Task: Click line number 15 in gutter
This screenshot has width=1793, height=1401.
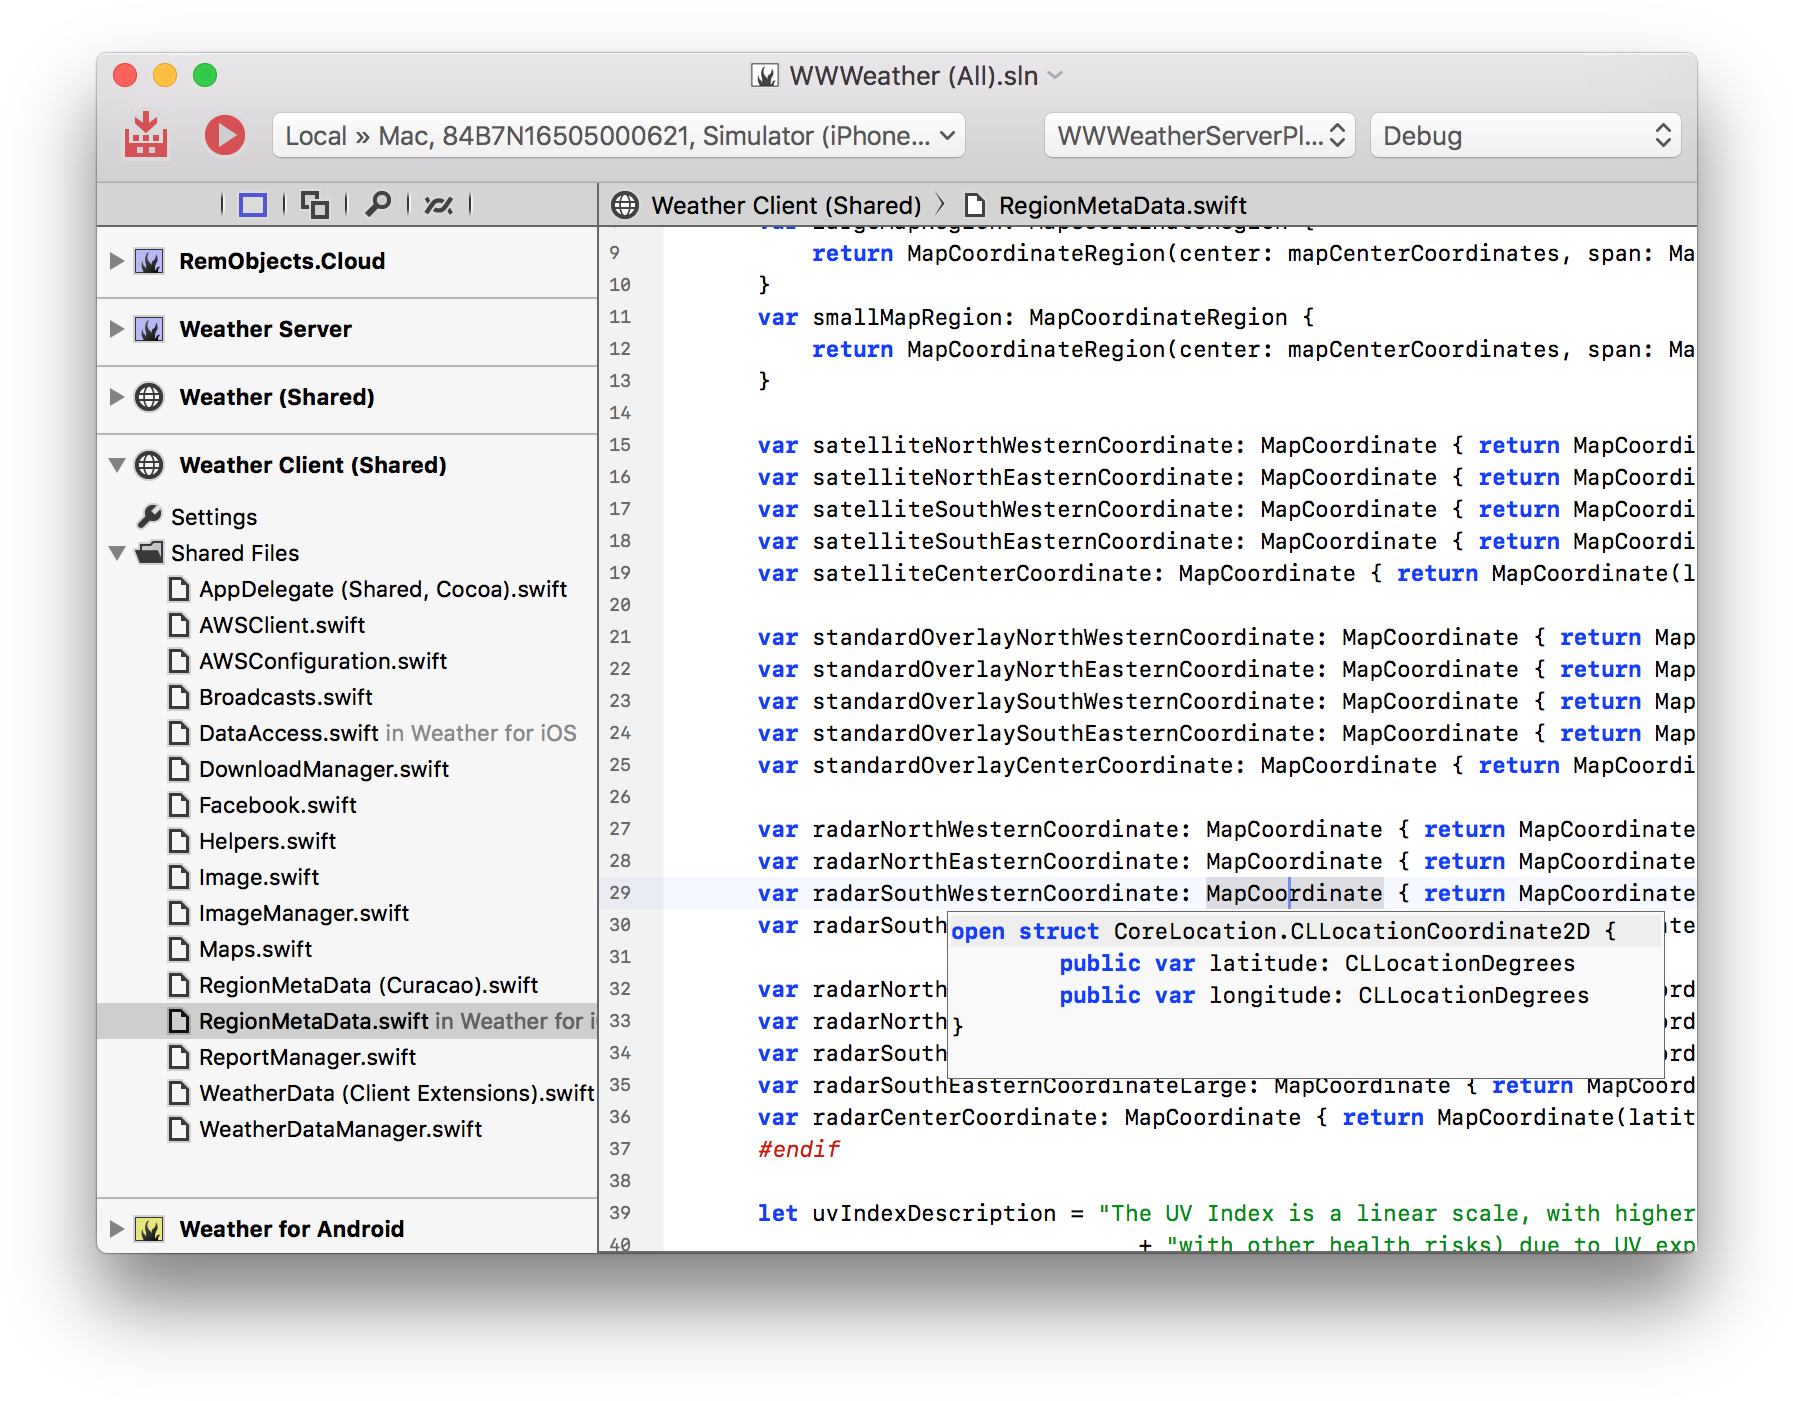Action: click(x=620, y=445)
